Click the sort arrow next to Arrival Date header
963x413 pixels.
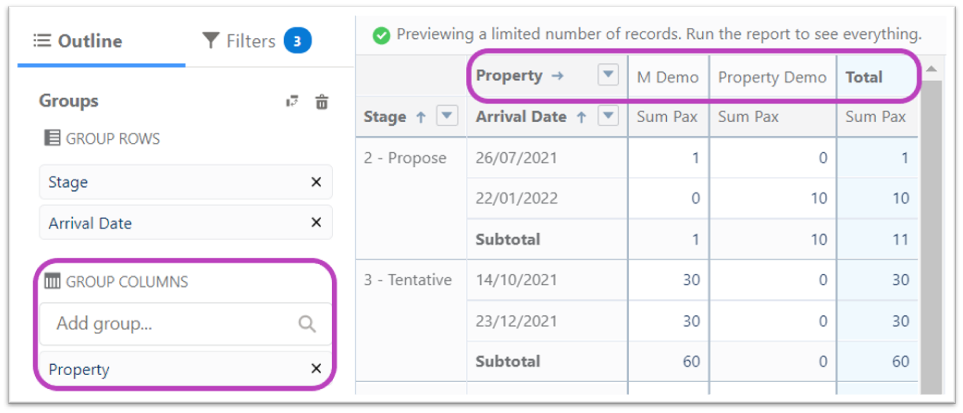click(x=582, y=117)
